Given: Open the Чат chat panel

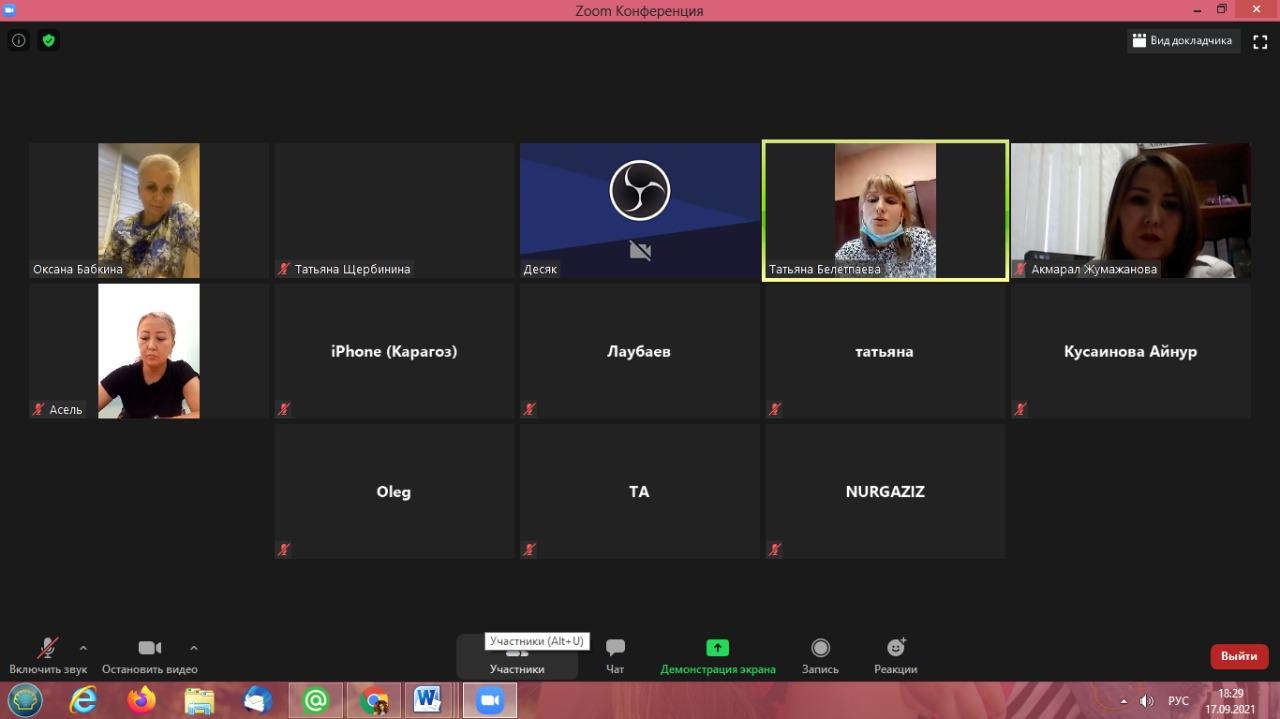Looking at the screenshot, I should click(x=615, y=656).
